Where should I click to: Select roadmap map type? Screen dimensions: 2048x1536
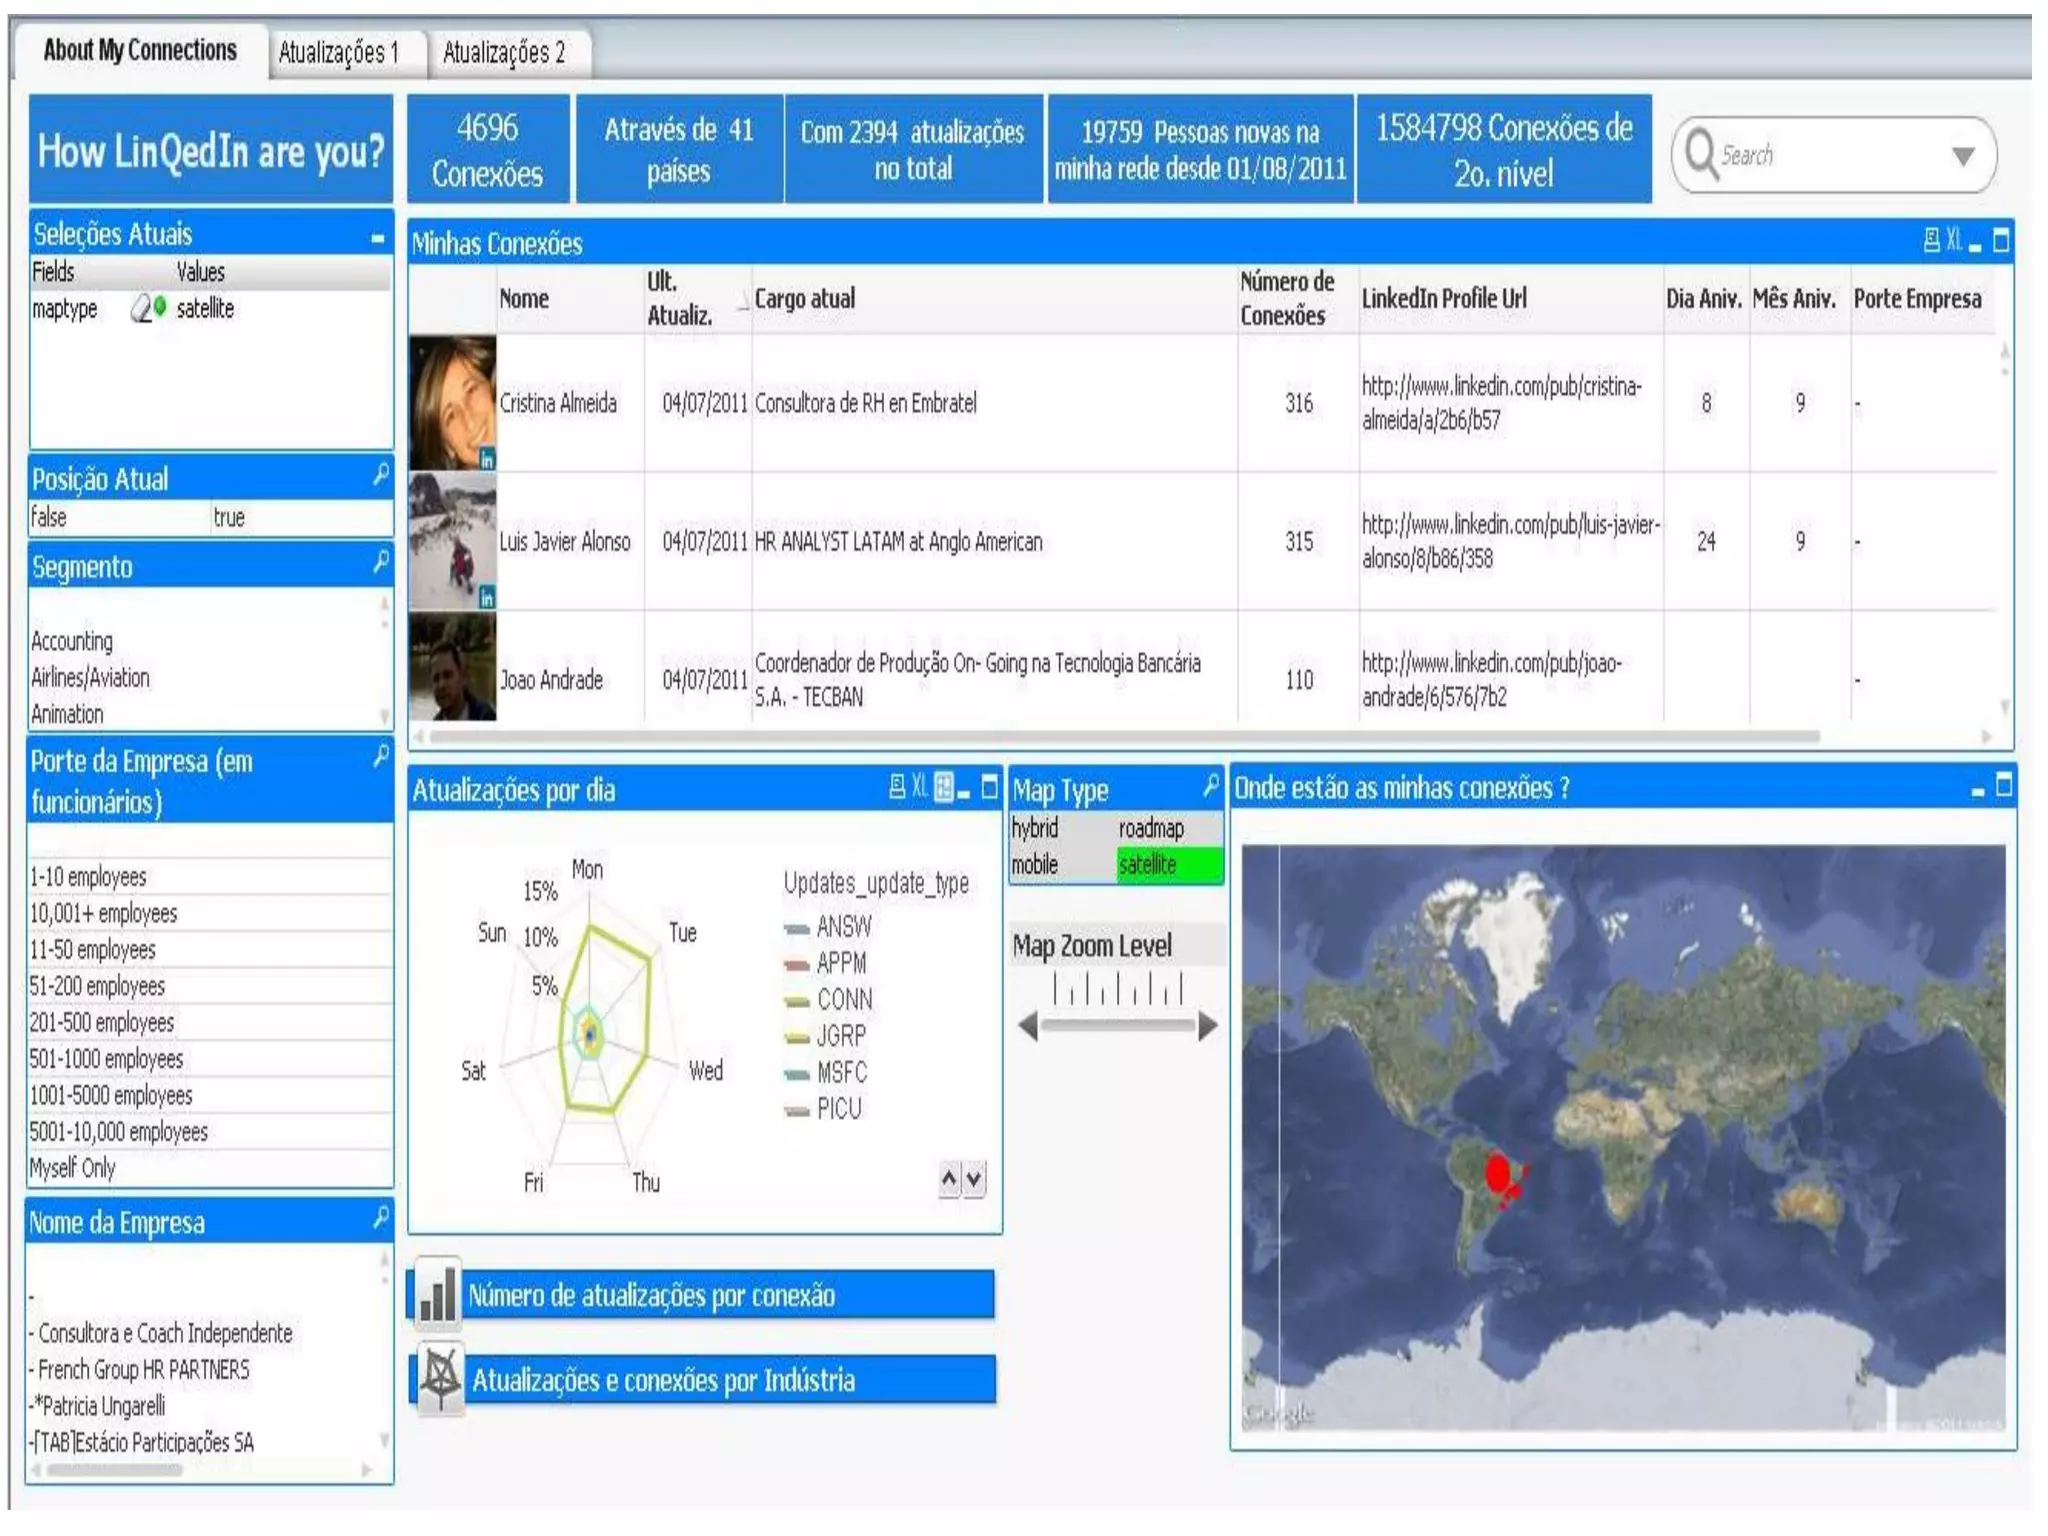1151,828
